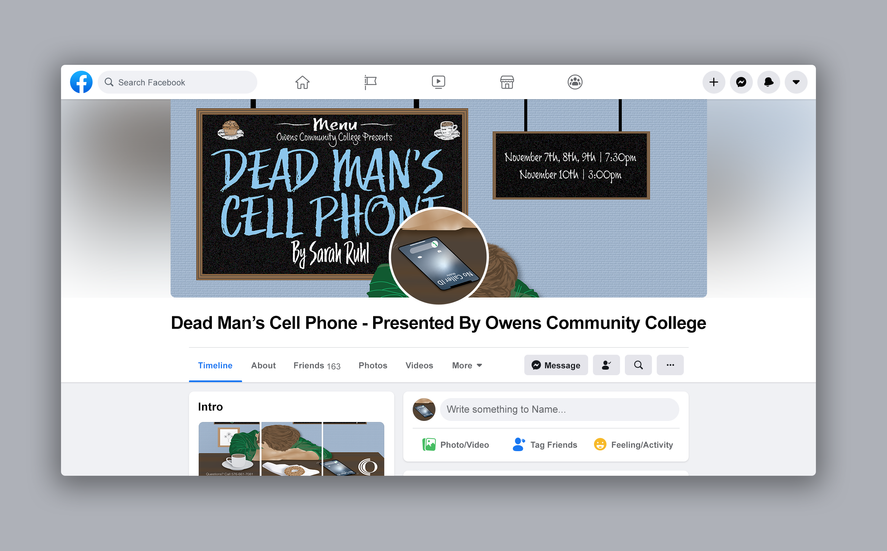Click the Search Facebook field

[x=178, y=82]
